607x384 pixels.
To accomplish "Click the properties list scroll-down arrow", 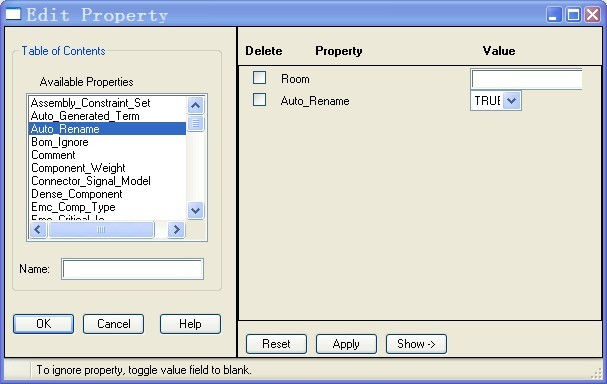I will pos(195,211).
